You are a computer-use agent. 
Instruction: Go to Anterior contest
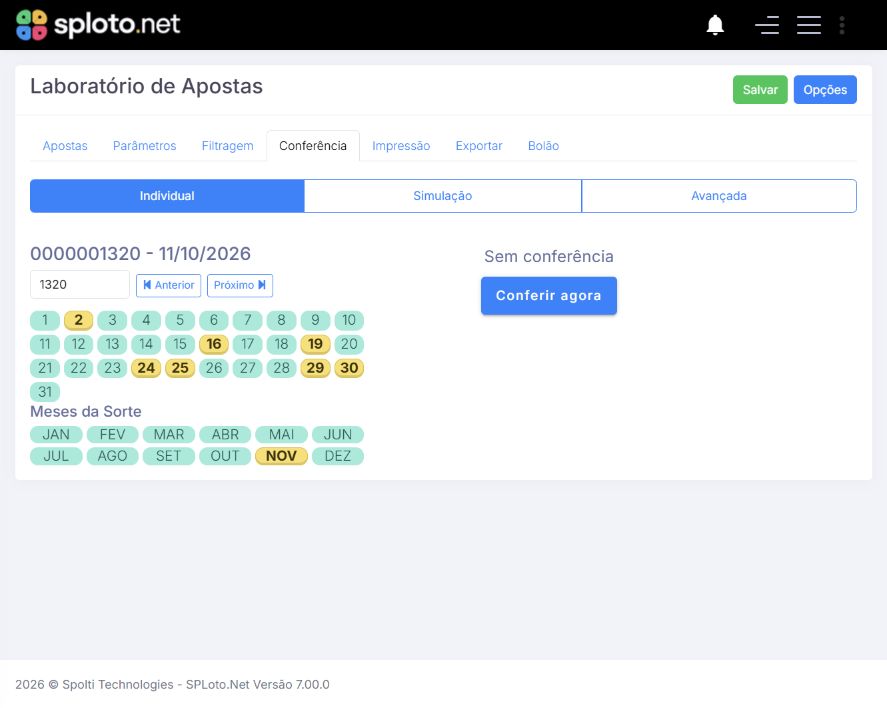[169, 286]
